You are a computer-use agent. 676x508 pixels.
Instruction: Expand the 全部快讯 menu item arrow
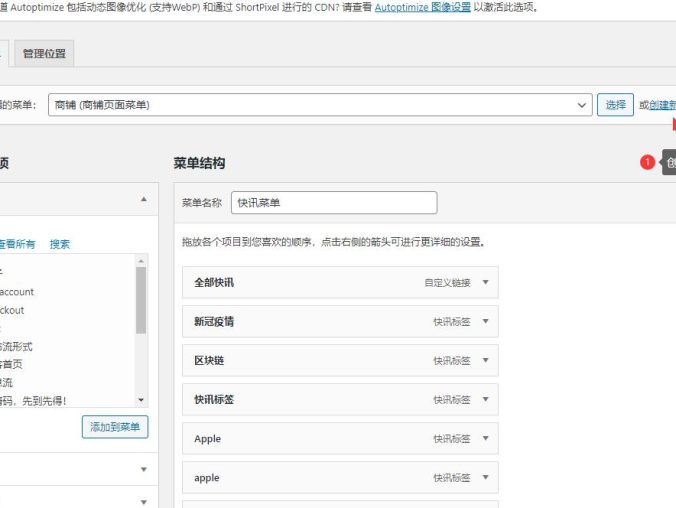pos(485,282)
